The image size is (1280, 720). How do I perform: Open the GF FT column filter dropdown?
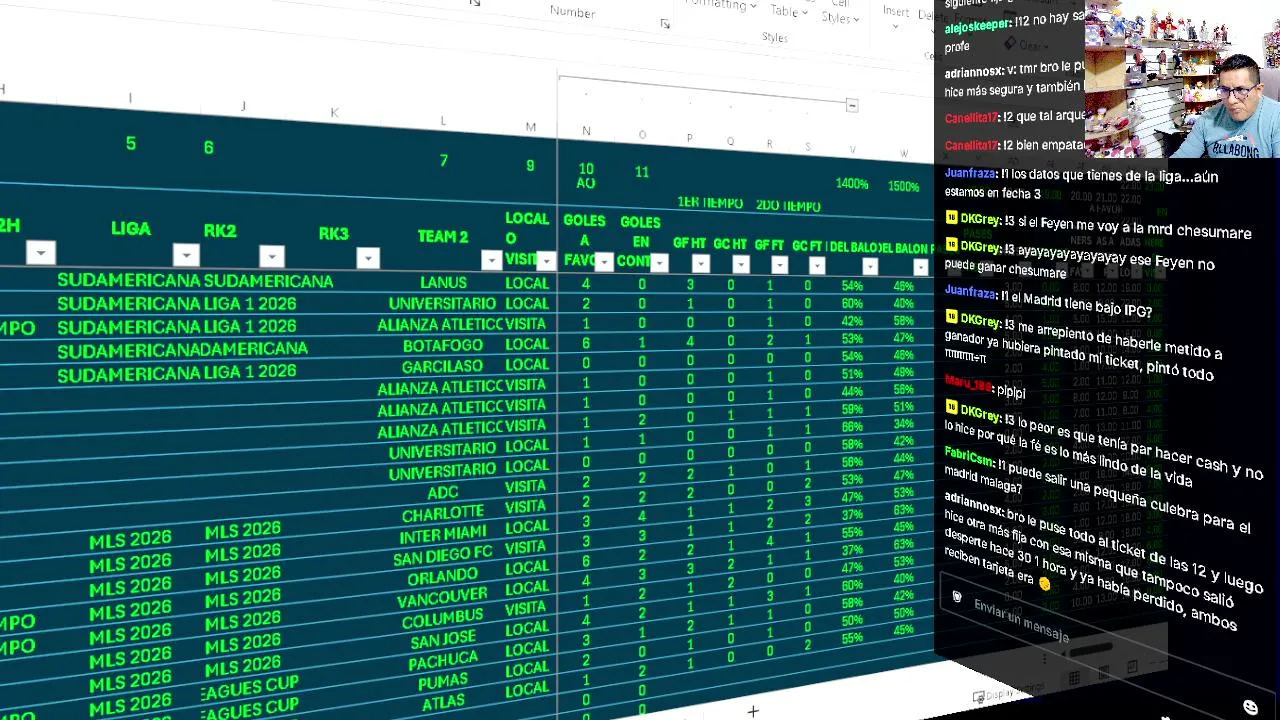tap(779, 265)
